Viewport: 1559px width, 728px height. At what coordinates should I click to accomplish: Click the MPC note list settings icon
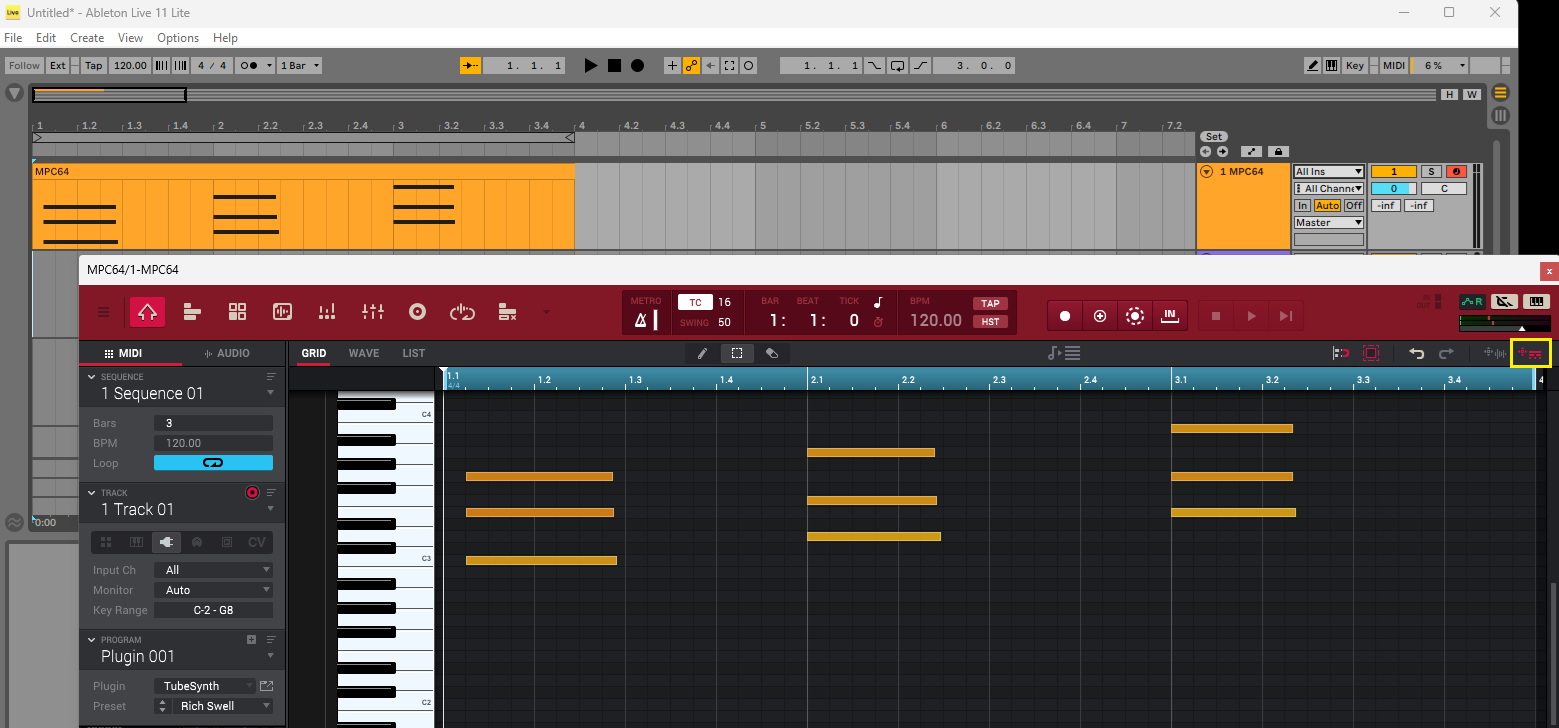(x=1064, y=353)
